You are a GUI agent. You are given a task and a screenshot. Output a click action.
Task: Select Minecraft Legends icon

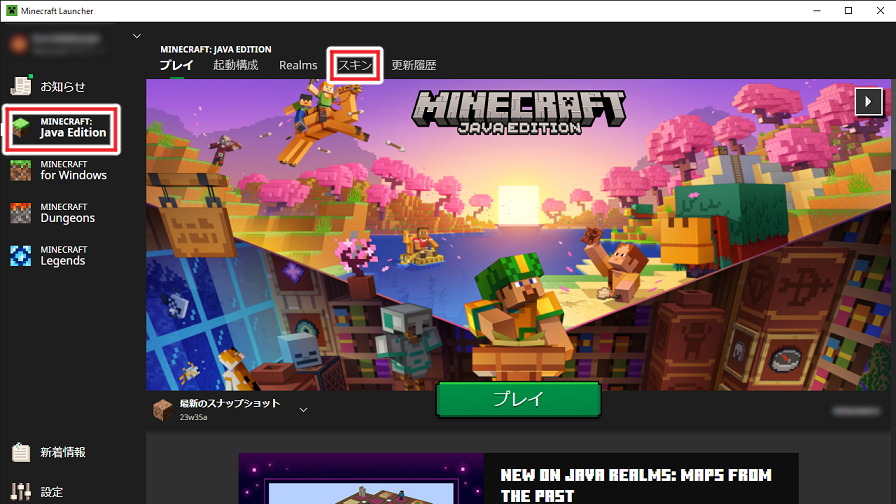21,255
